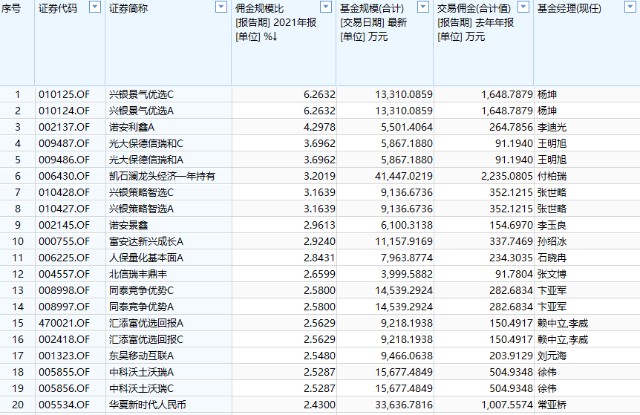The image size is (640, 415).
Task: Select fund name 同泰竞争优势A
Action: click(x=141, y=306)
